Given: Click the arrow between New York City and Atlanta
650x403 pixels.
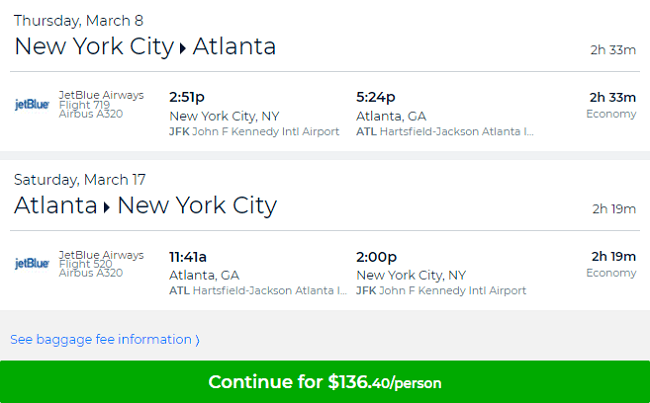Looking at the screenshot, I should tap(183, 49).
